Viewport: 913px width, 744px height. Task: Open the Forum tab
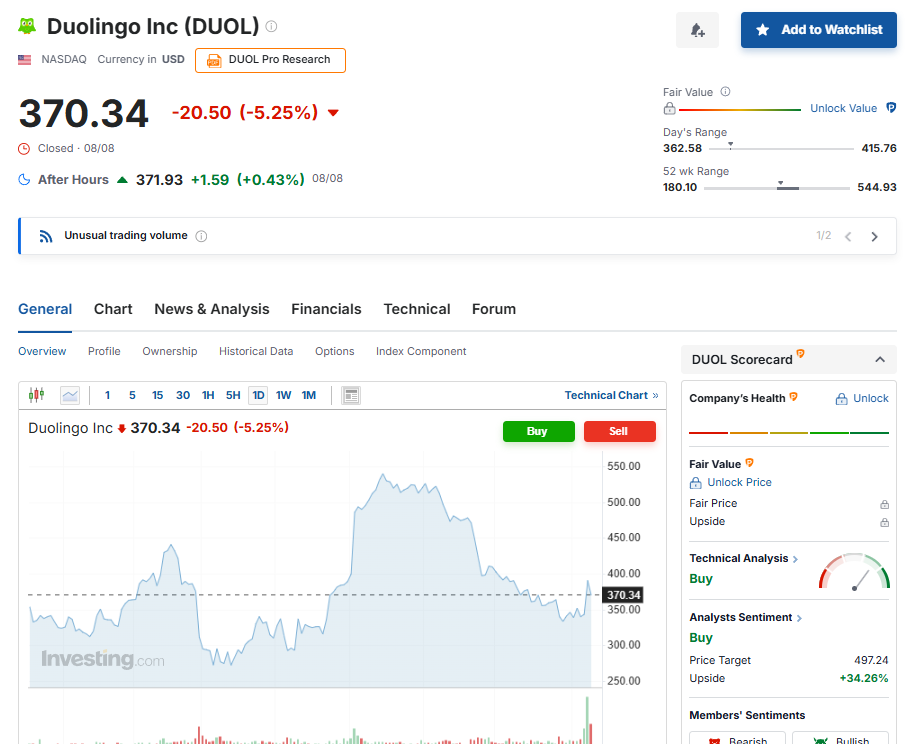[x=494, y=309]
